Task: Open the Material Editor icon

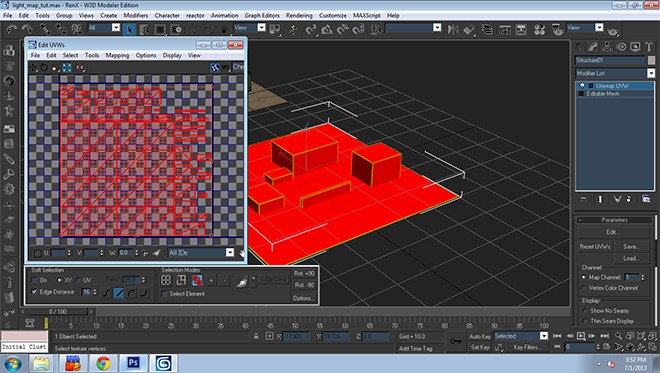Action: (540, 29)
